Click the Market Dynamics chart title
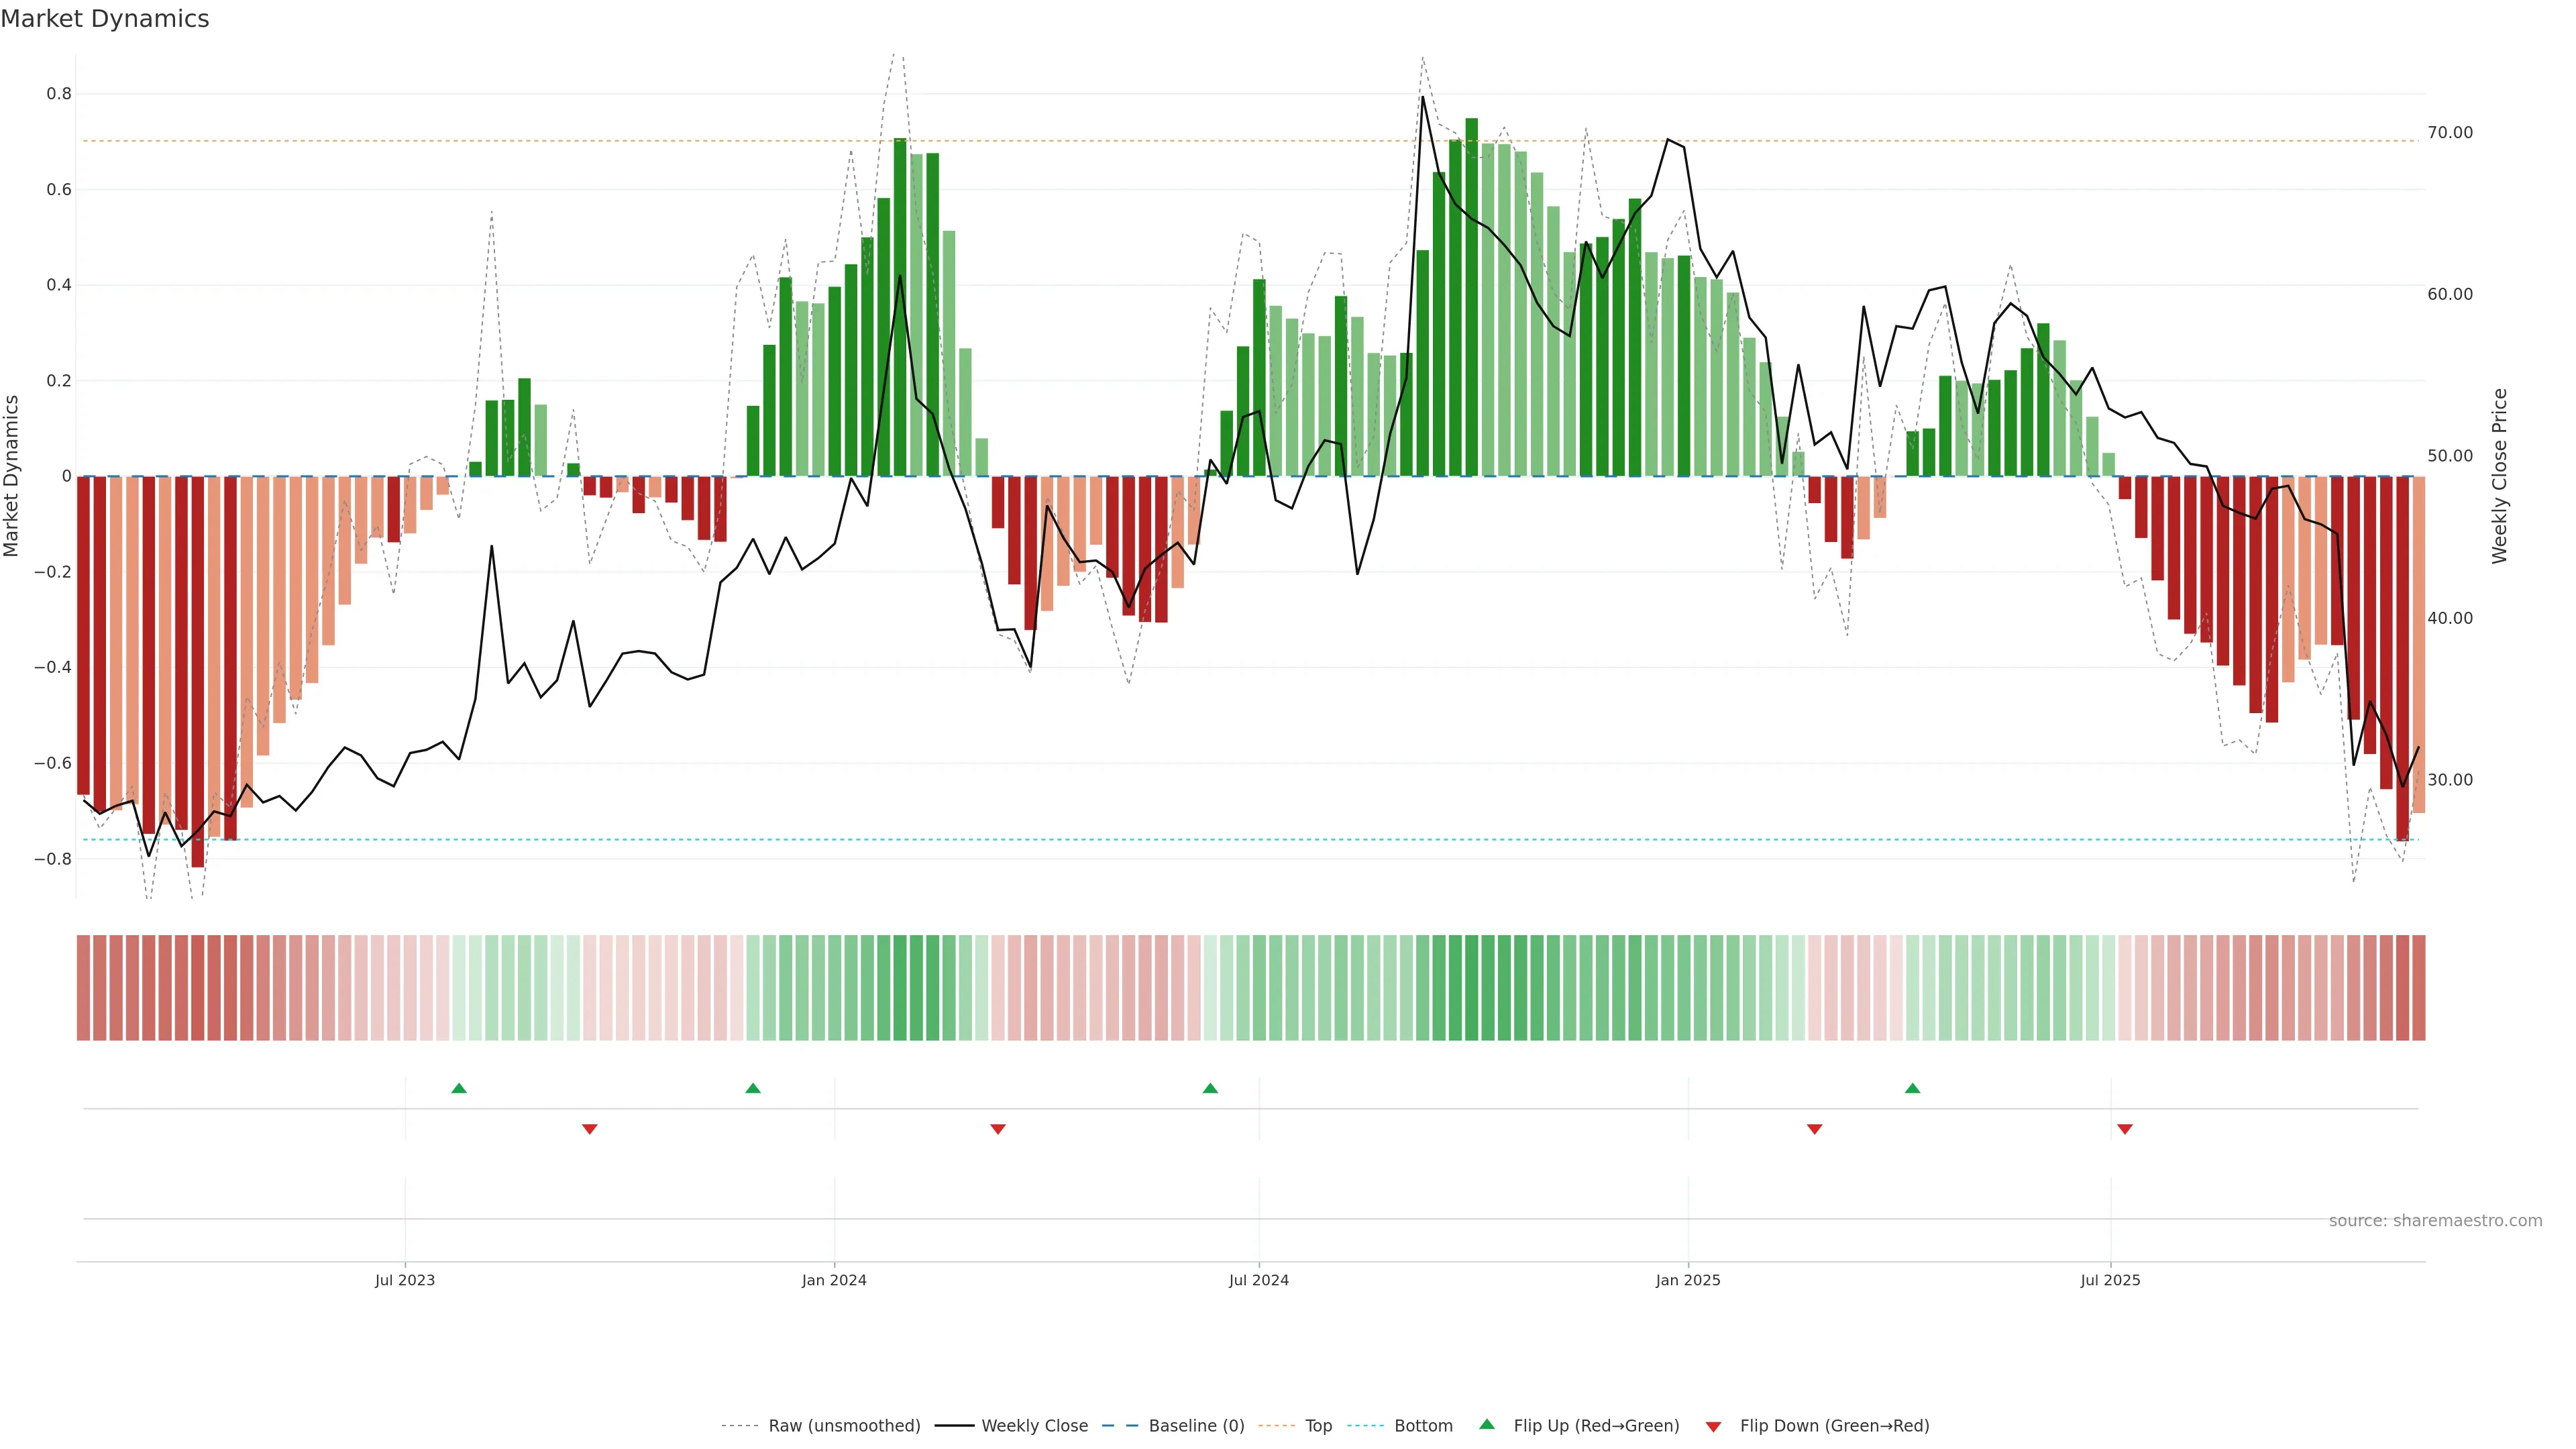The width and height of the screenshot is (2576, 1449). 105,19
